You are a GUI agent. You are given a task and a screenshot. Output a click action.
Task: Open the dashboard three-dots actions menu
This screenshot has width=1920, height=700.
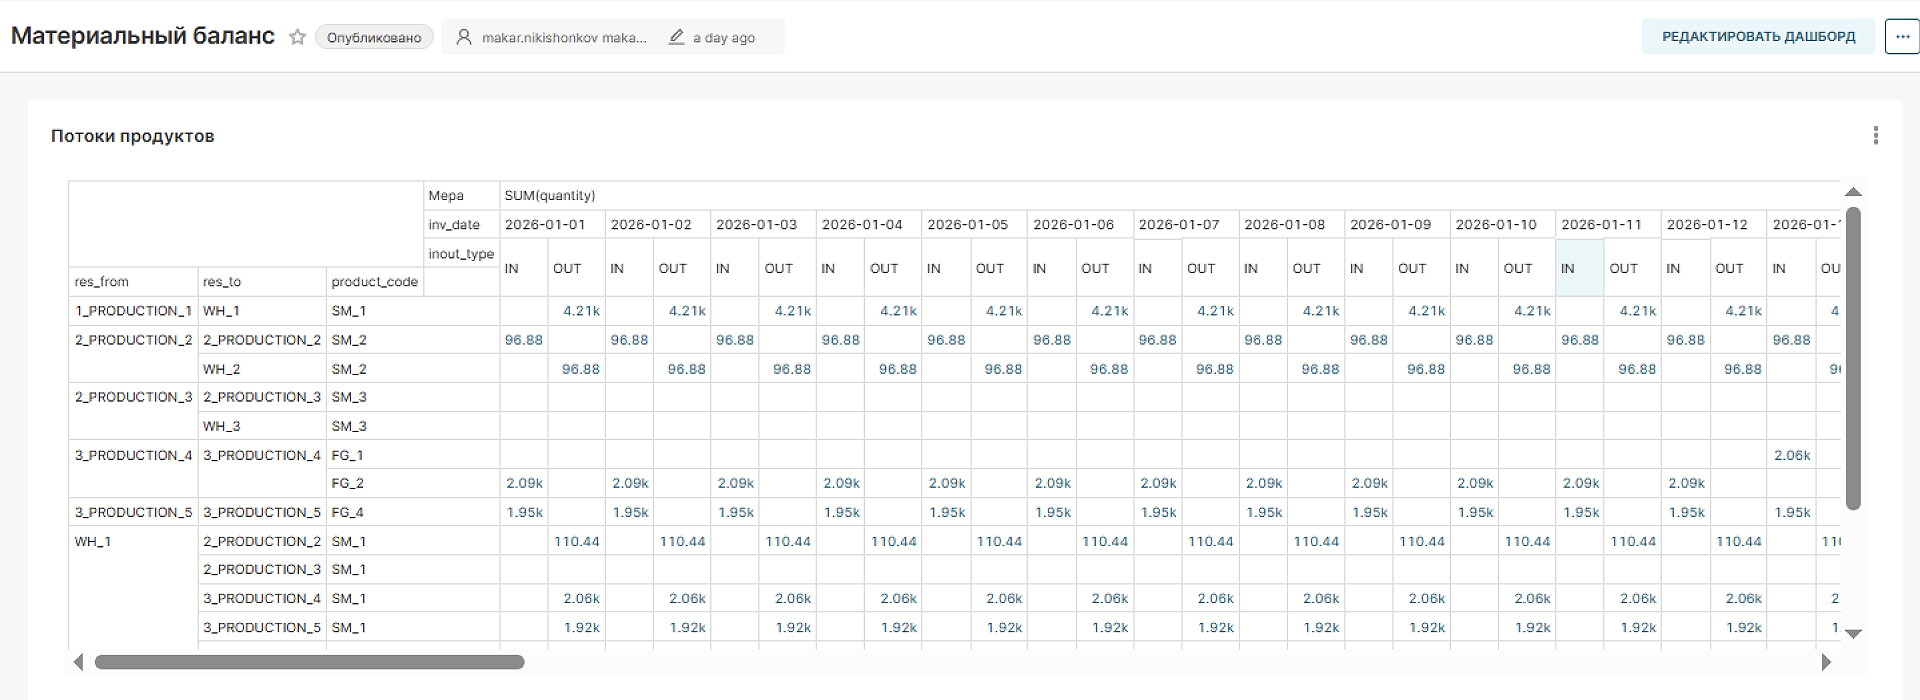(x=1901, y=37)
